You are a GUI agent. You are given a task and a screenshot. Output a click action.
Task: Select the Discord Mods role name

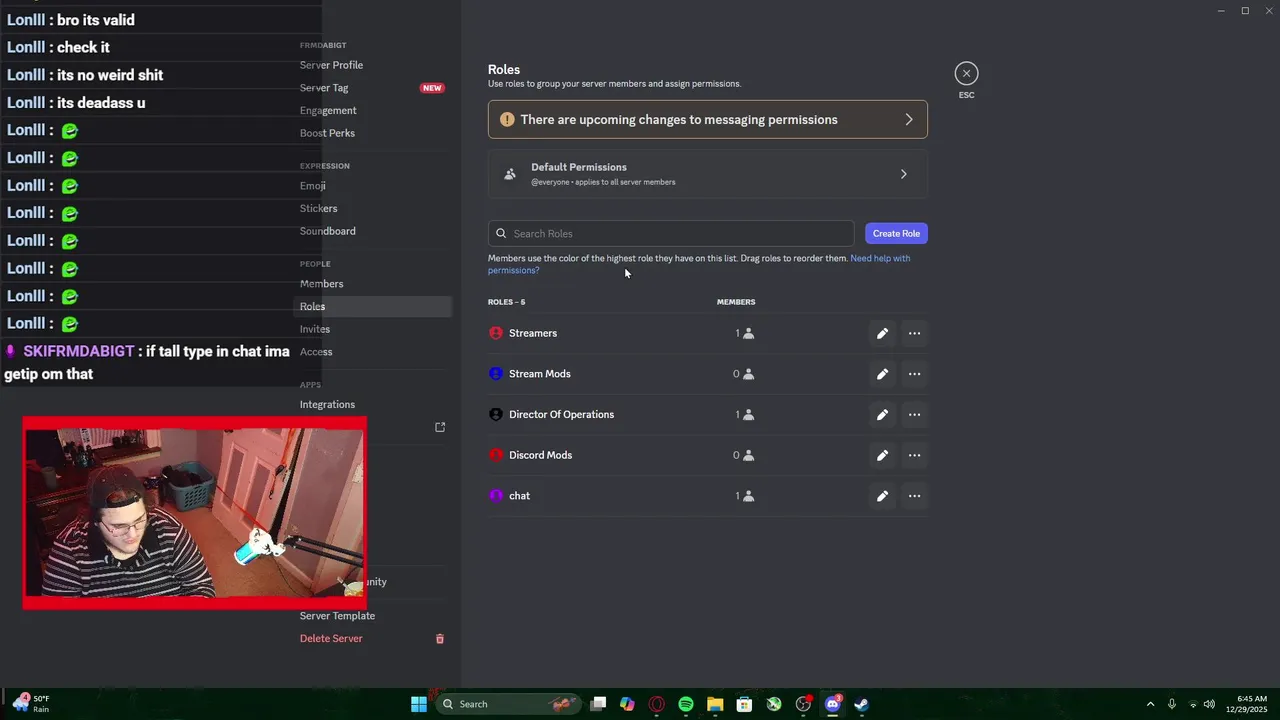pos(540,455)
